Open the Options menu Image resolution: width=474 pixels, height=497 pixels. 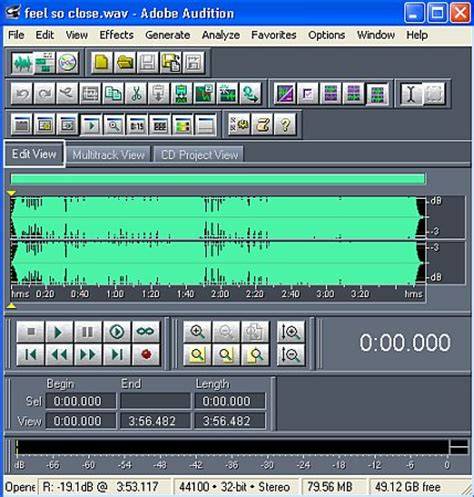point(326,35)
